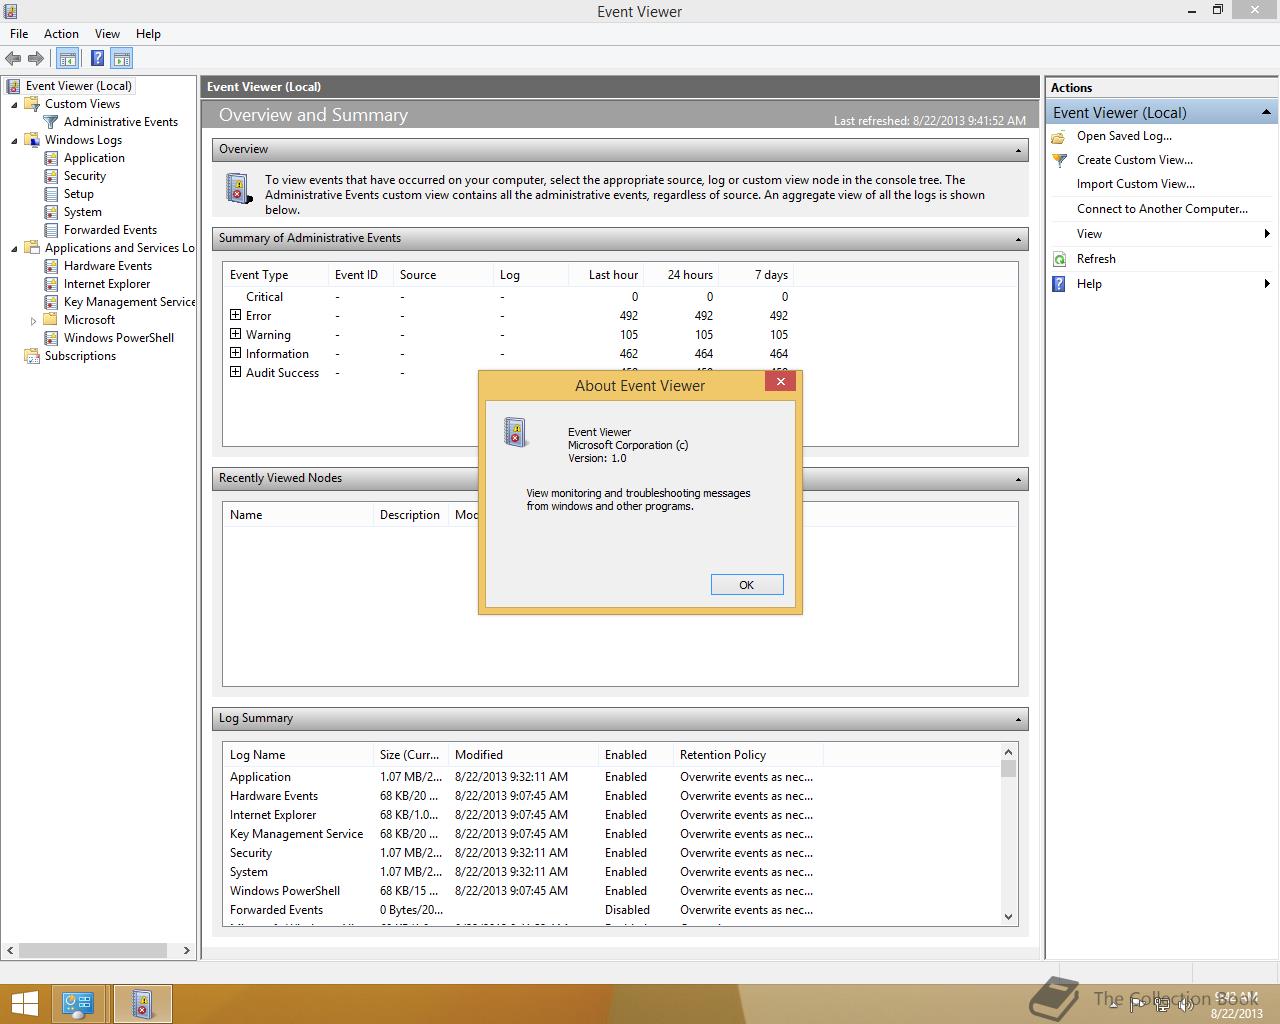Collapse Summary of Administrative Events section
Image resolution: width=1280 pixels, height=1024 pixels.
(x=1018, y=239)
